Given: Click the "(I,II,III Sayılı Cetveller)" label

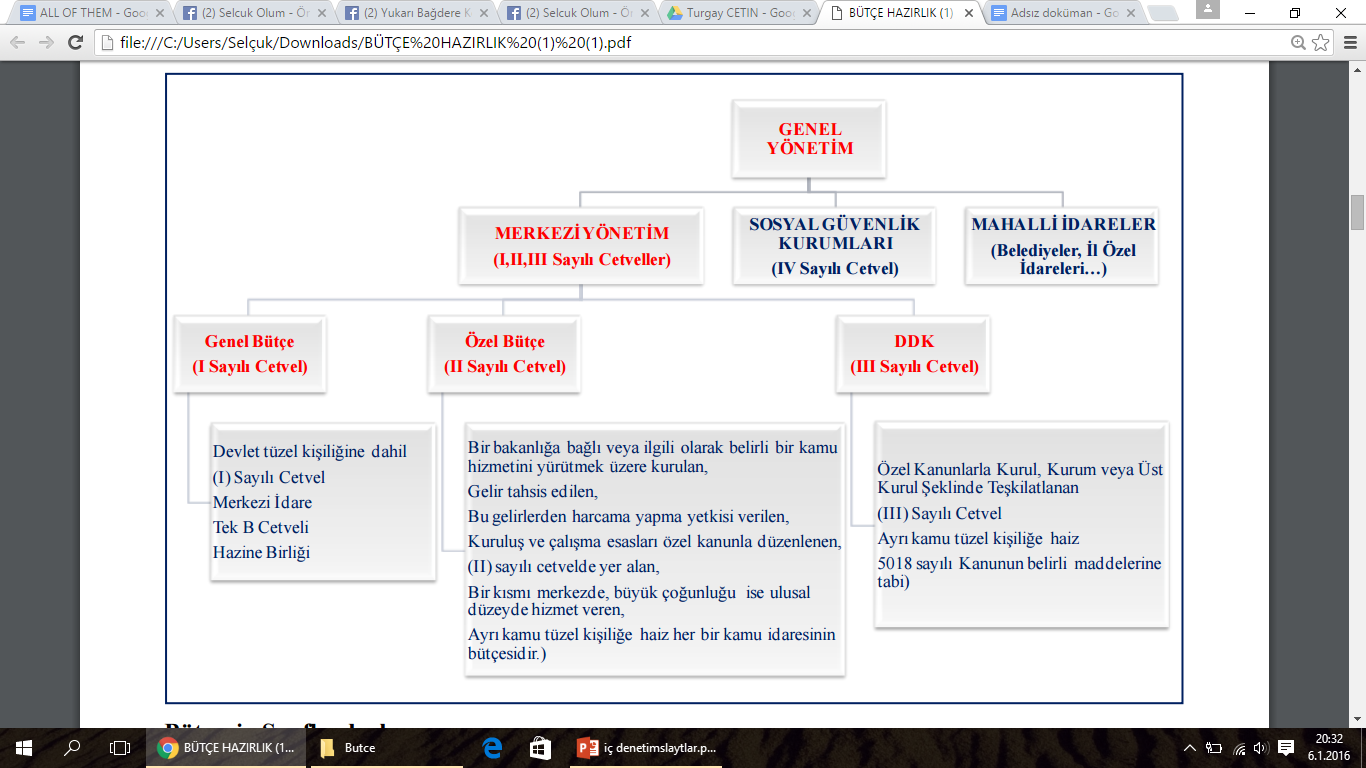Looking at the screenshot, I should tap(582, 260).
